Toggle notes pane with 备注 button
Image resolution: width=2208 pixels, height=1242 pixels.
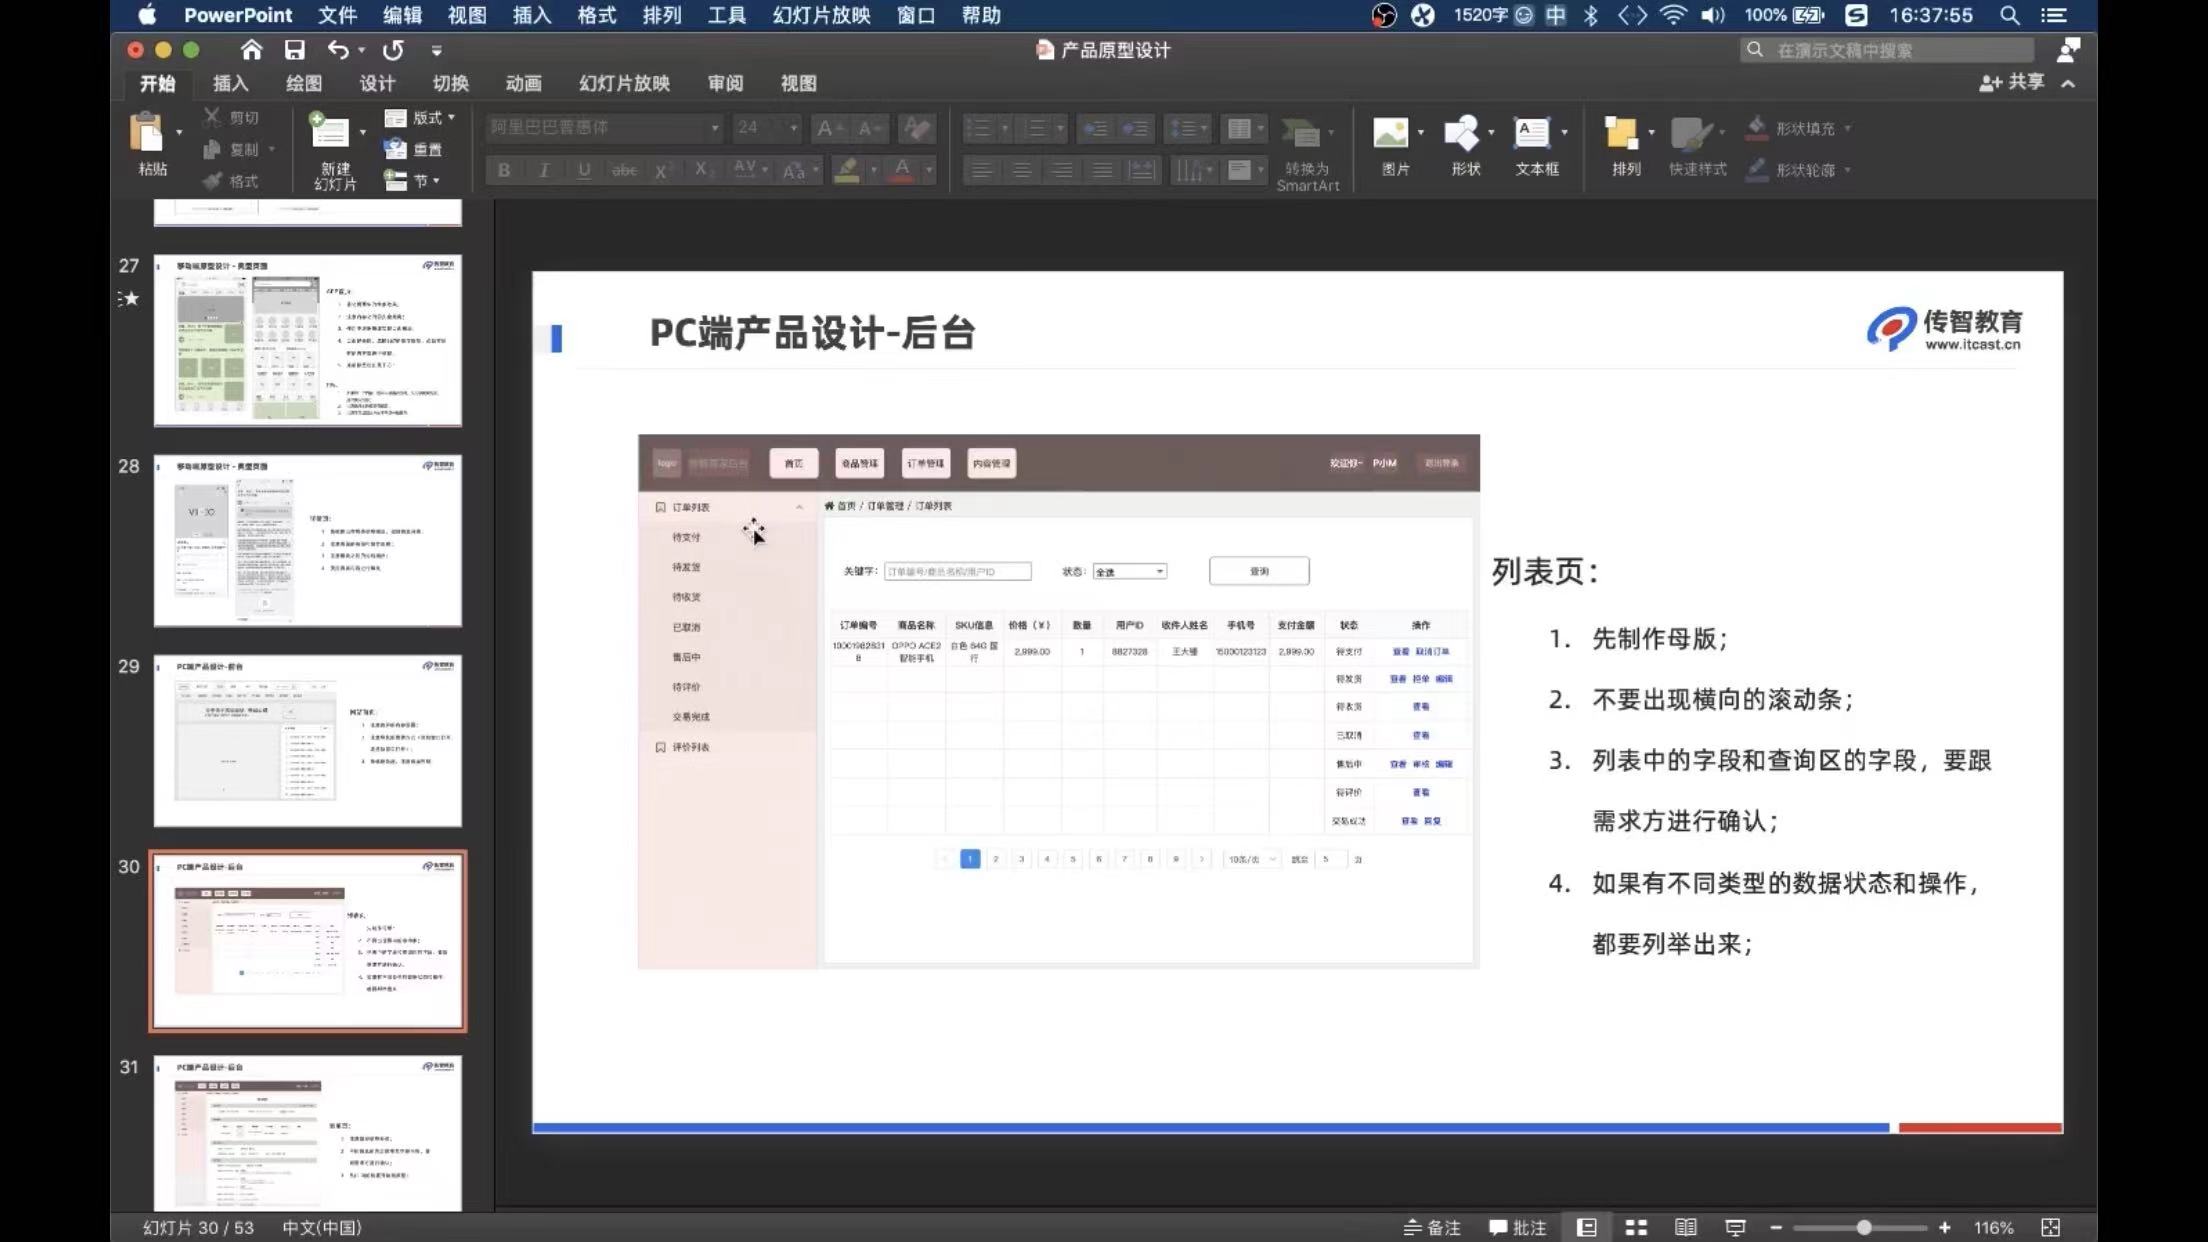click(1432, 1227)
